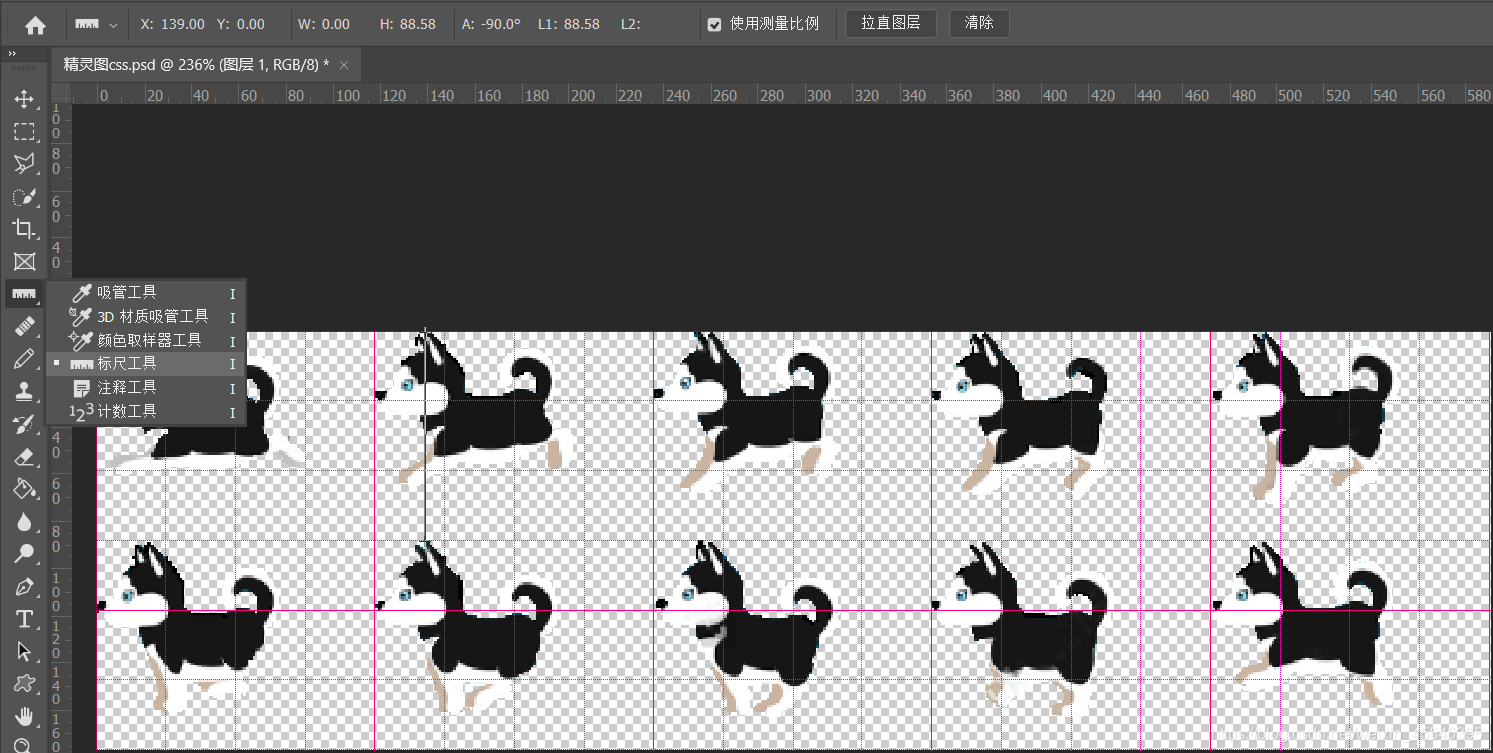This screenshot has width=1493, height=753.
Task: Switch to 精灵图css.psd document tab
Action: 197,64
